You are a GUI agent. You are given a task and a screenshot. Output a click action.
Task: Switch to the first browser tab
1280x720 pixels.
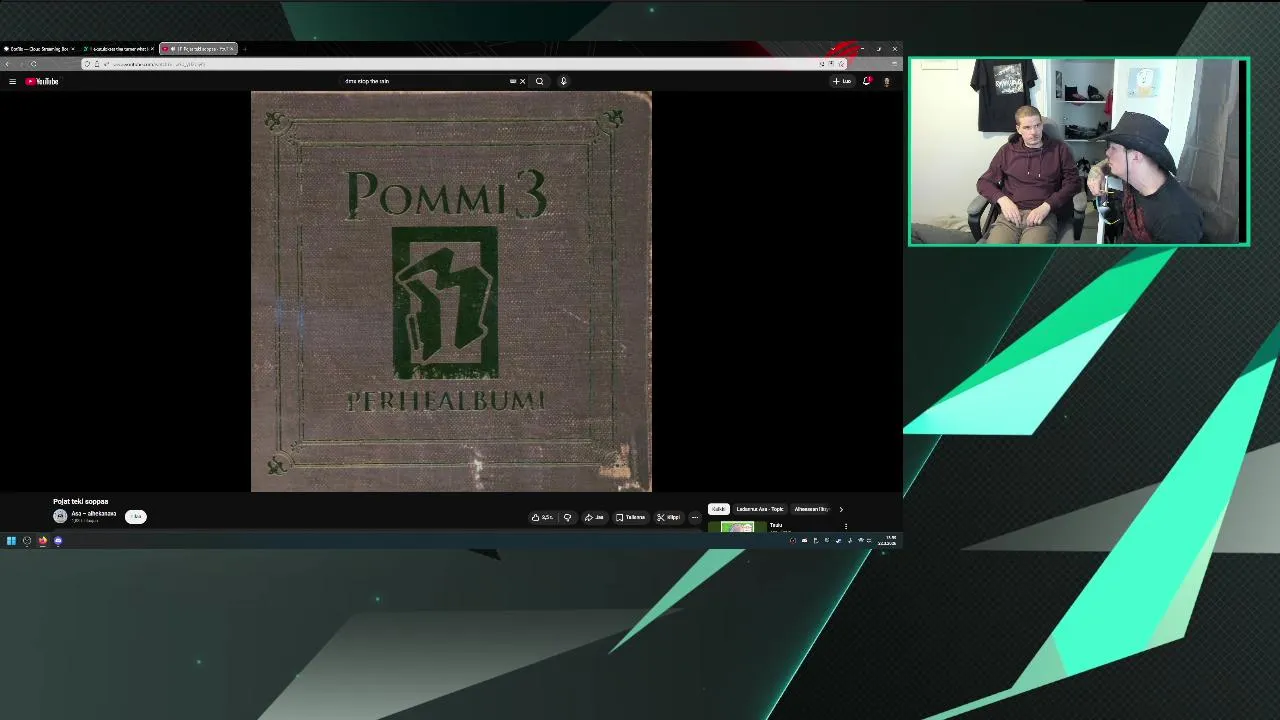click(x=38, y=48)
